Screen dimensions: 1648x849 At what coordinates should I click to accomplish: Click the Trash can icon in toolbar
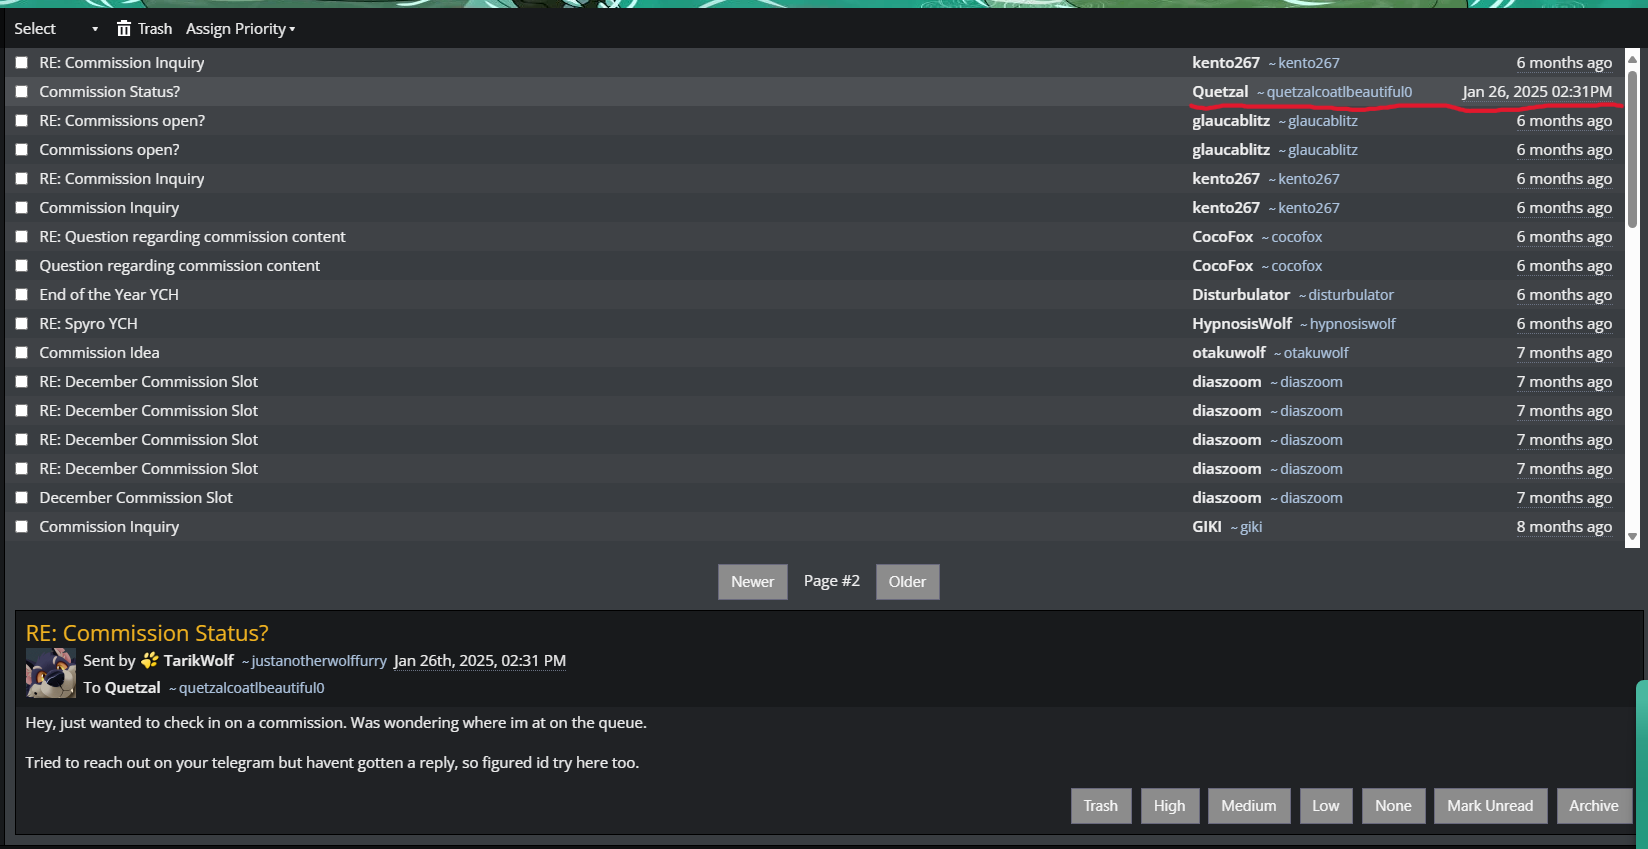(x=124, y=29)
